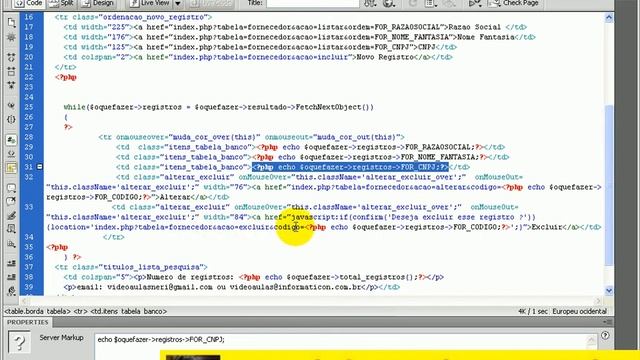Click line number 38 in the gutter

click(29, 277)
